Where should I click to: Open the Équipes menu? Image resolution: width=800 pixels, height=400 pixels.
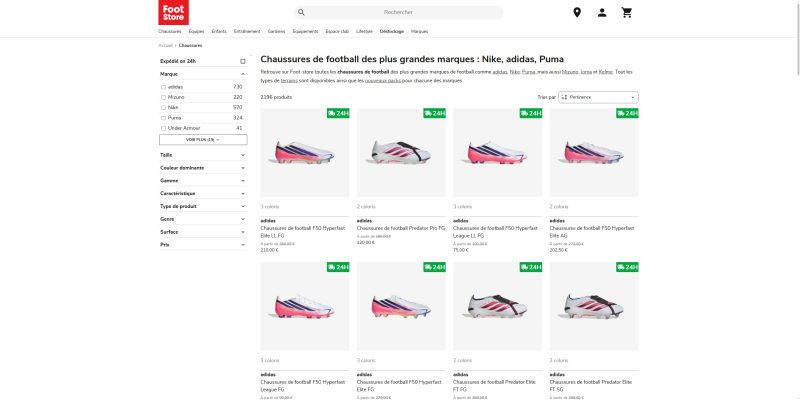click(x=196, y=32)
